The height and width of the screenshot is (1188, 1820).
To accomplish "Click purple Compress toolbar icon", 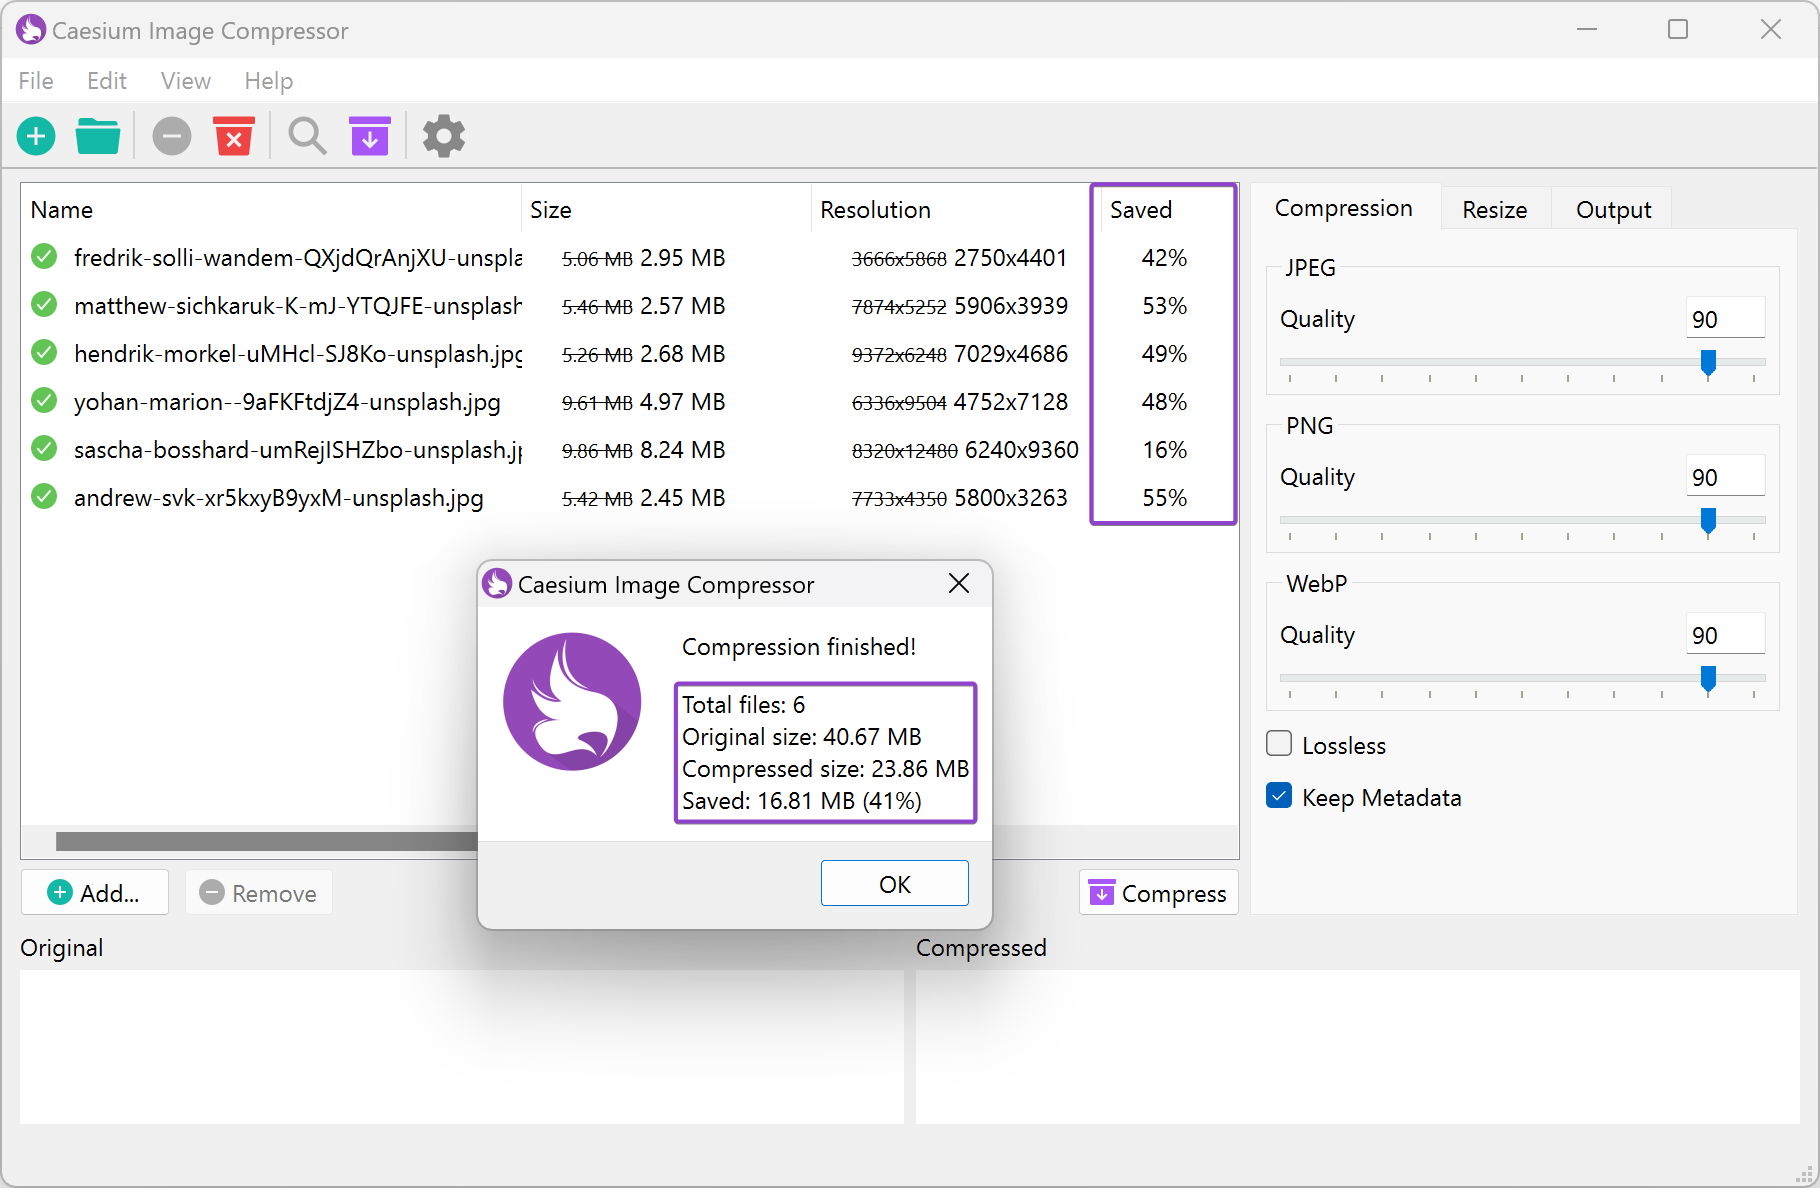I will click(x=370, y=136).
